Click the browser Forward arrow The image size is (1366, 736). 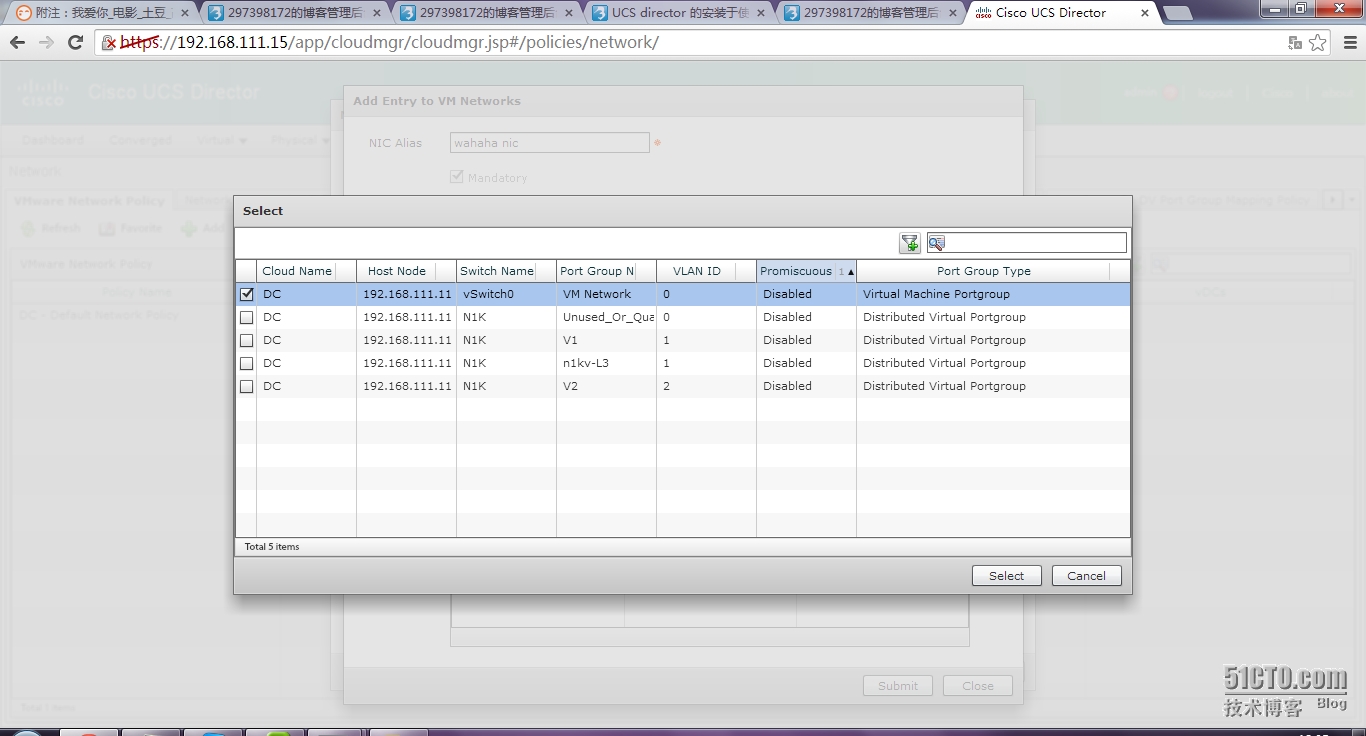pyautogui.click(x=46, y=43)
